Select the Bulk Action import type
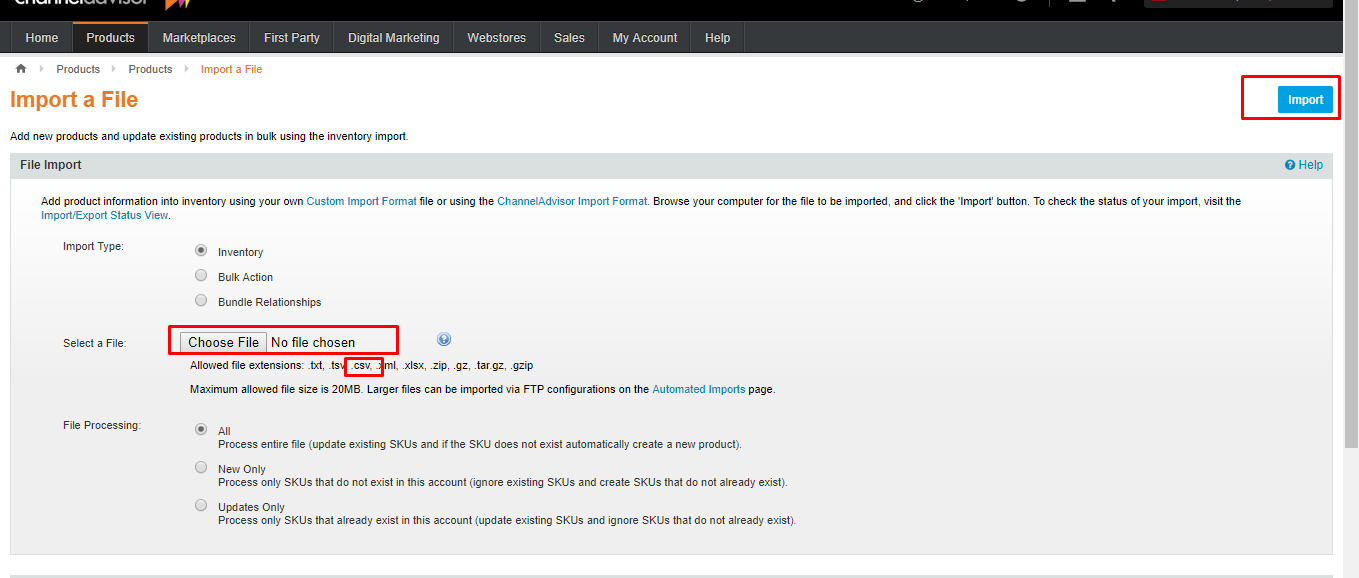This screenshot has height=578, width=1359. (x=201, y=276)
